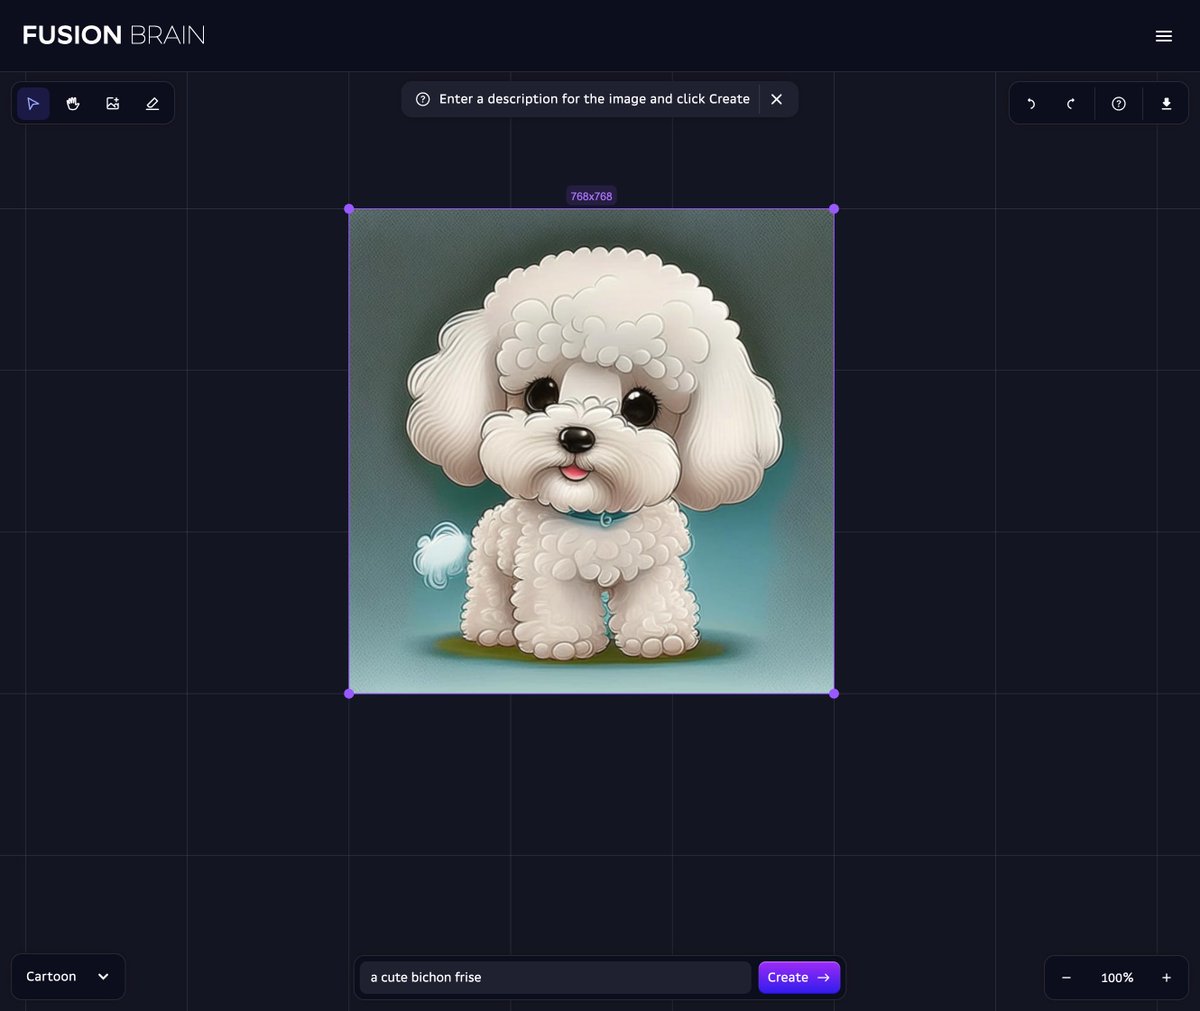Zoom in with the plus button
This screenshot has height=1011, width=1200.
pyautogui.click(x=1166, y=978)
